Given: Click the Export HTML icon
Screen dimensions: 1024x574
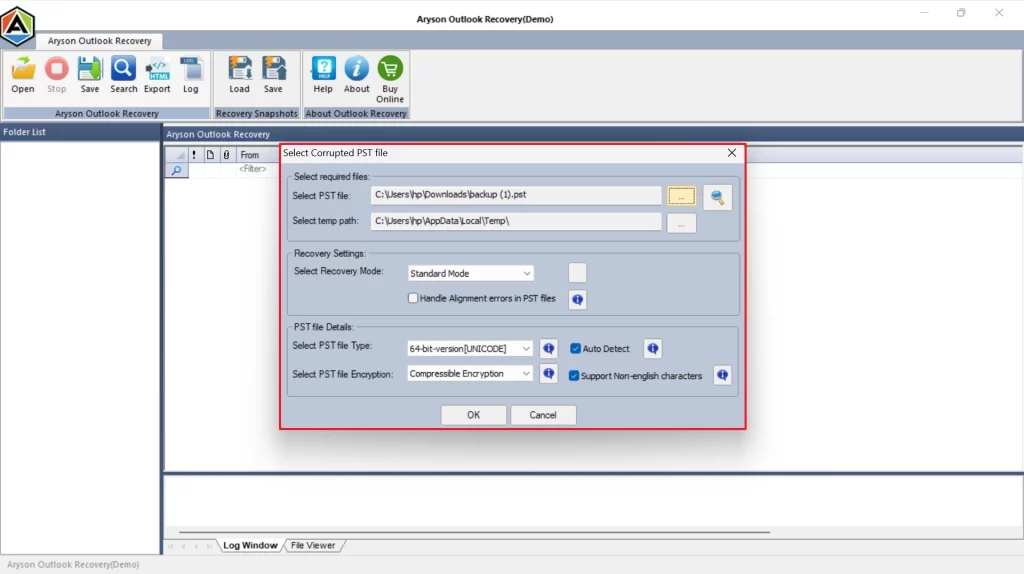Looking at the screenshot, I should tap(157, 74).
